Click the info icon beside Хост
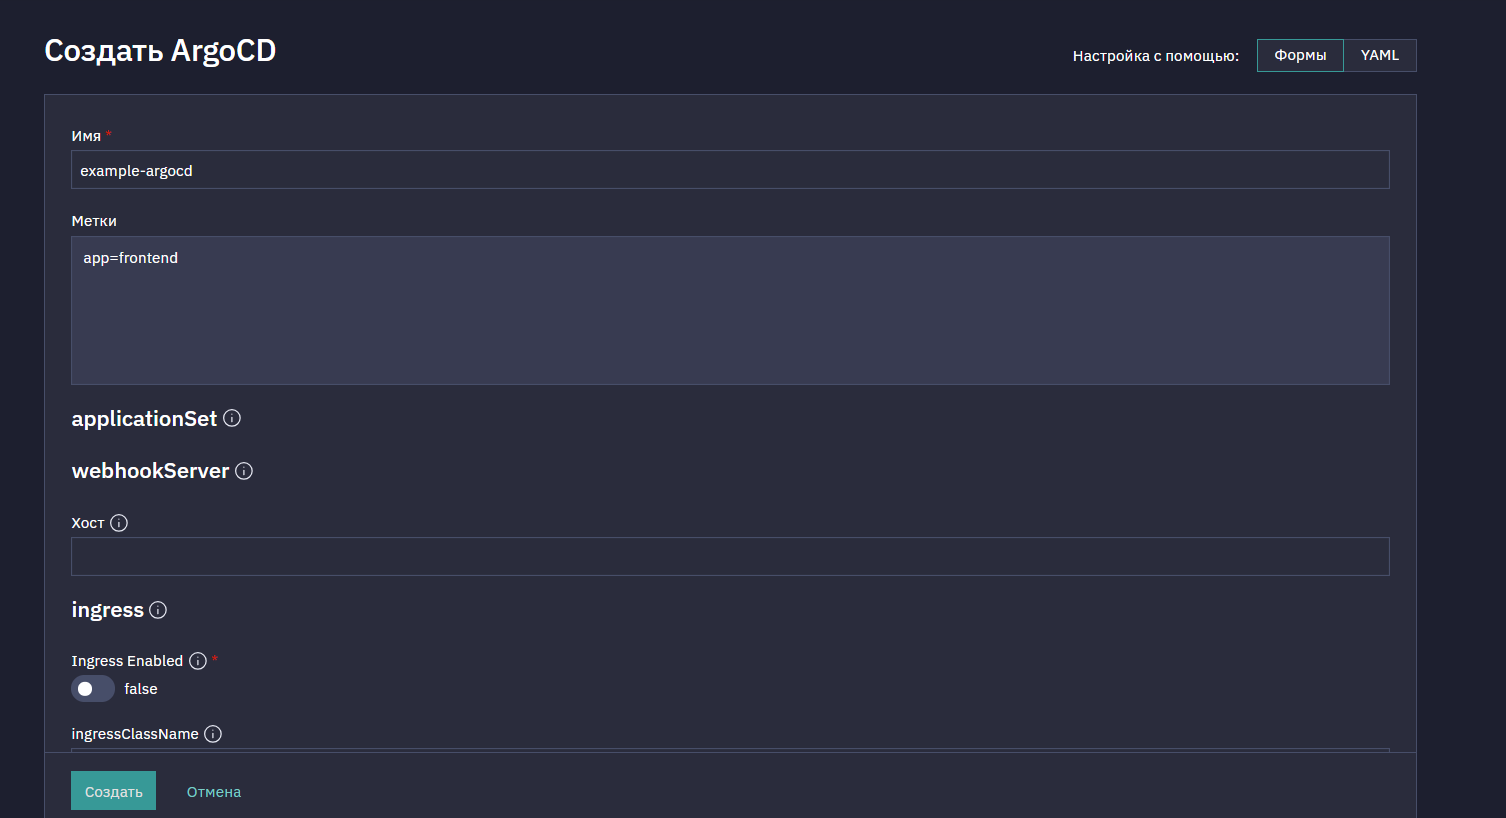The height and width of the screenshot is (818, 1506). pyautogui.click(x=119, y=523)
